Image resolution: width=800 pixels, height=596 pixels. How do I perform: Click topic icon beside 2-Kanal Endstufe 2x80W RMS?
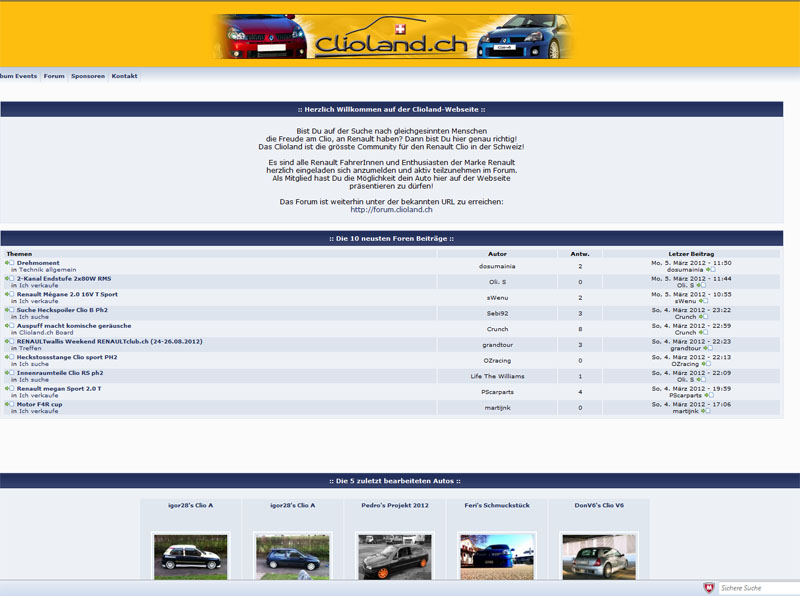[x=10, y=279]
